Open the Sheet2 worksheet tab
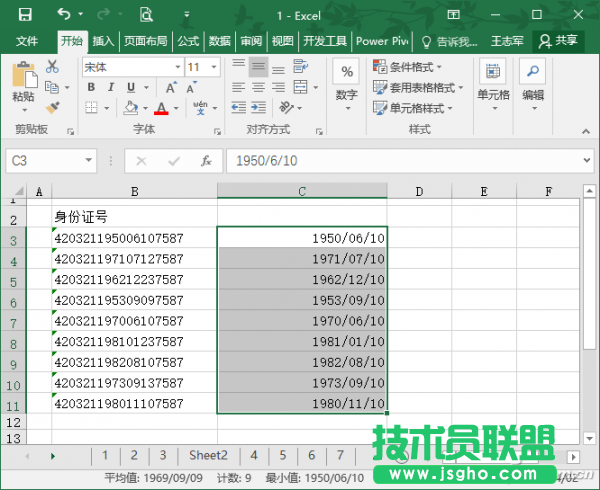Image resolution: width=600 pixels, height=490 pixels. point(209,455)
